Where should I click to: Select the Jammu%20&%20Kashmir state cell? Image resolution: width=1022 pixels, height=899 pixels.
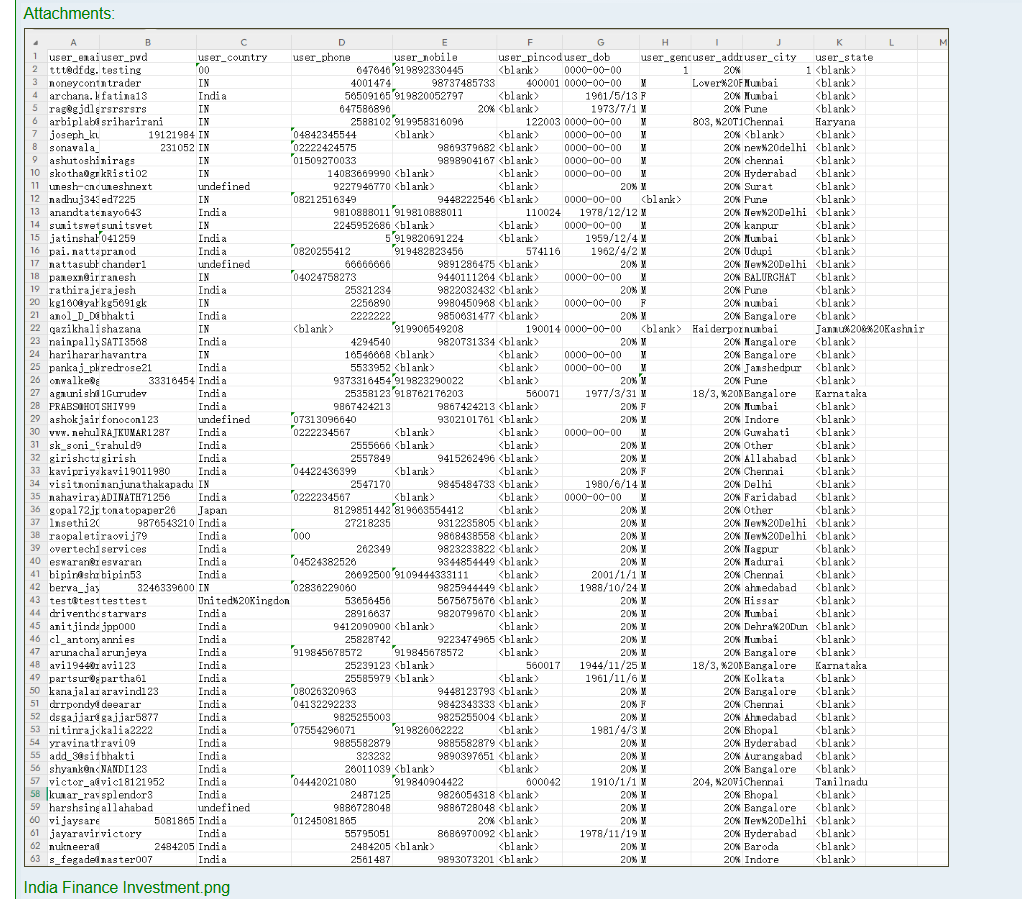point(870,329)
